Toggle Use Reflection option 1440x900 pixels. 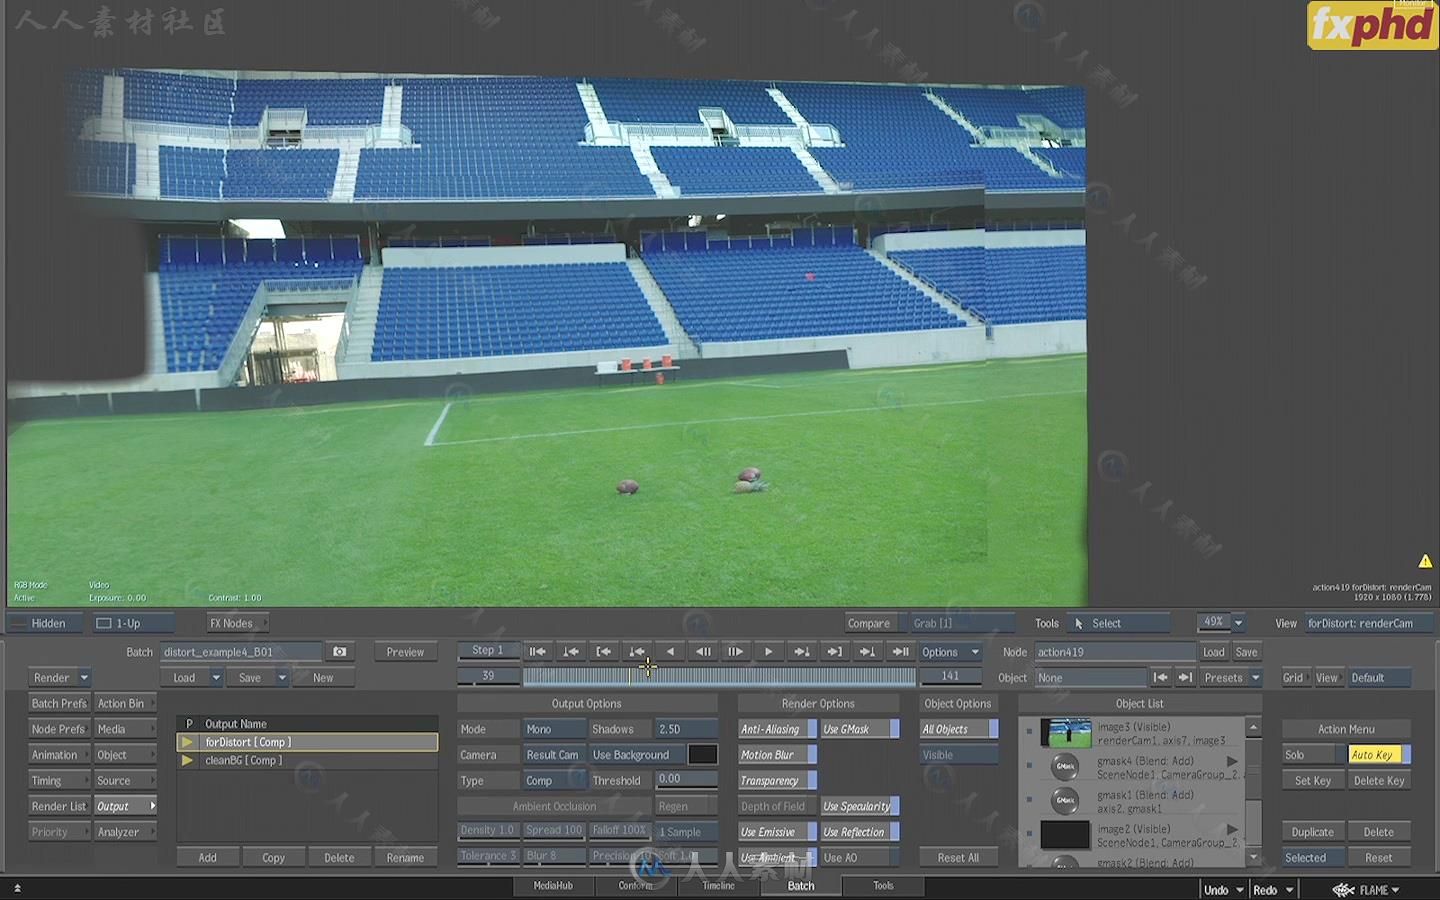[x=860, y=832]
